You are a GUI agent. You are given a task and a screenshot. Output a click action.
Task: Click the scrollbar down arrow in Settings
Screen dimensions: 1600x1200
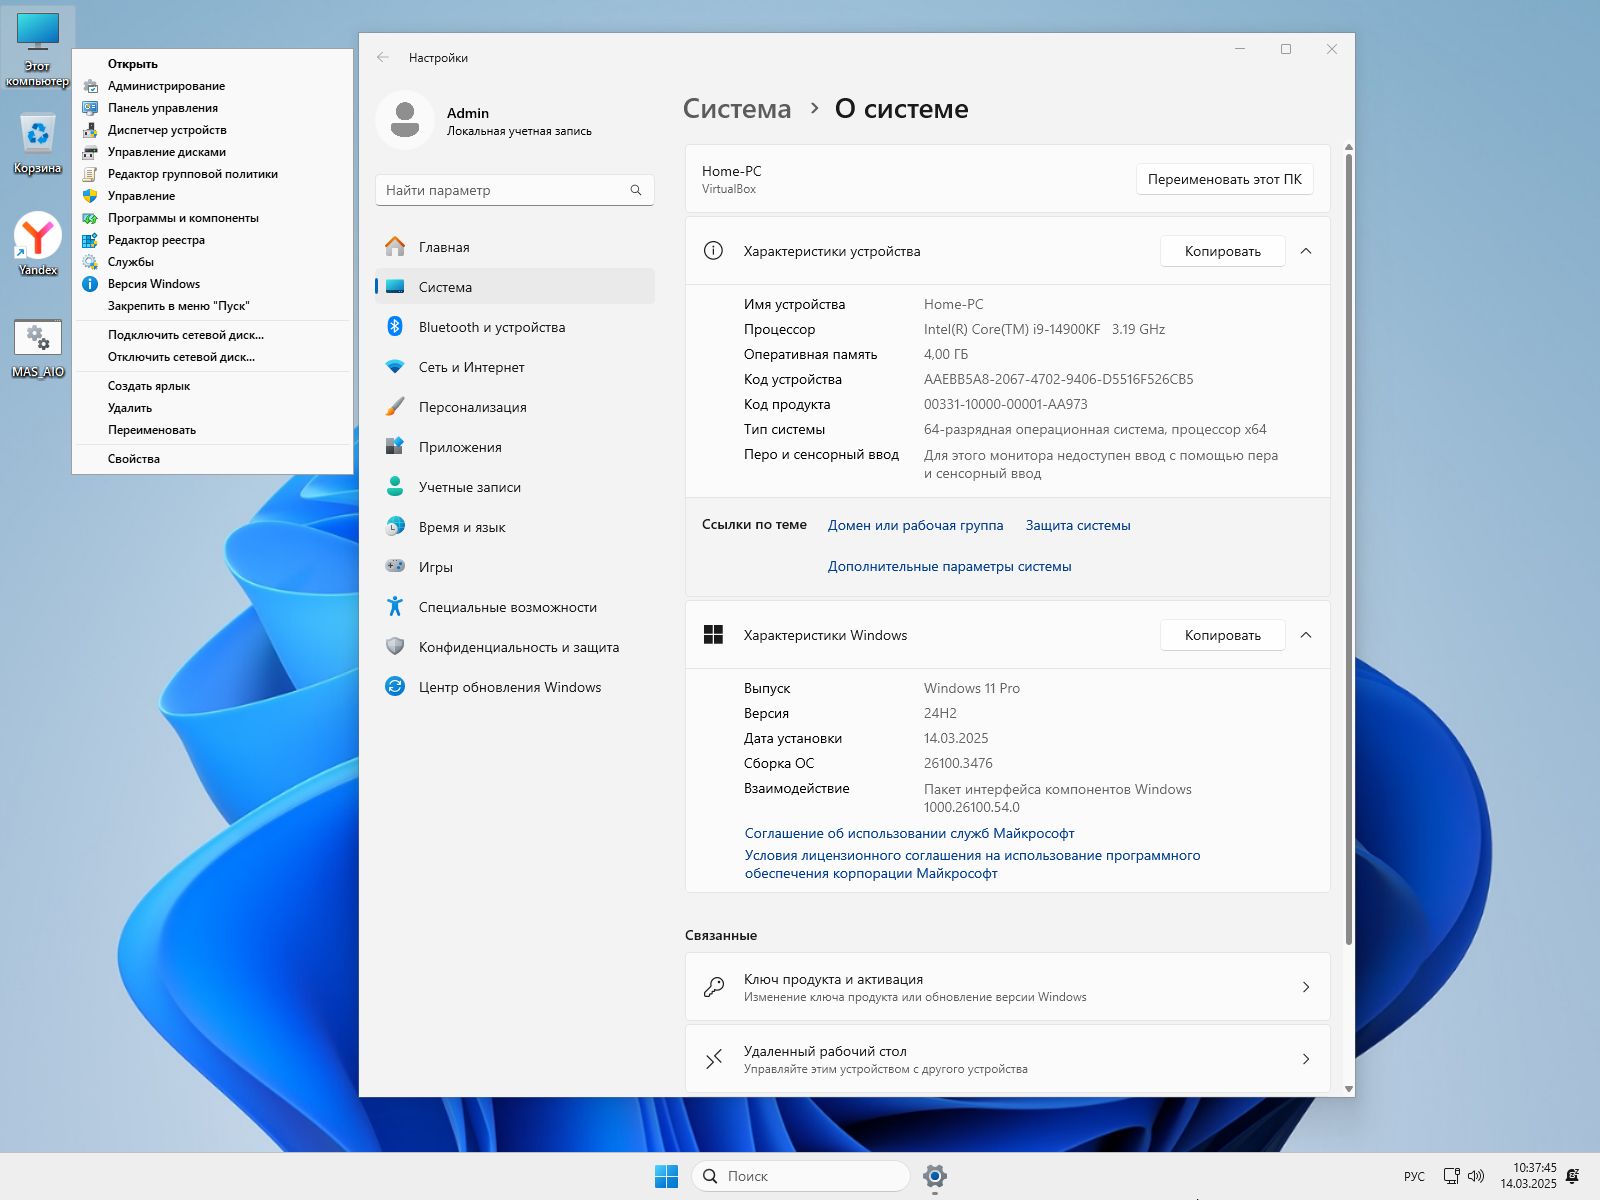[1348, 1089]
